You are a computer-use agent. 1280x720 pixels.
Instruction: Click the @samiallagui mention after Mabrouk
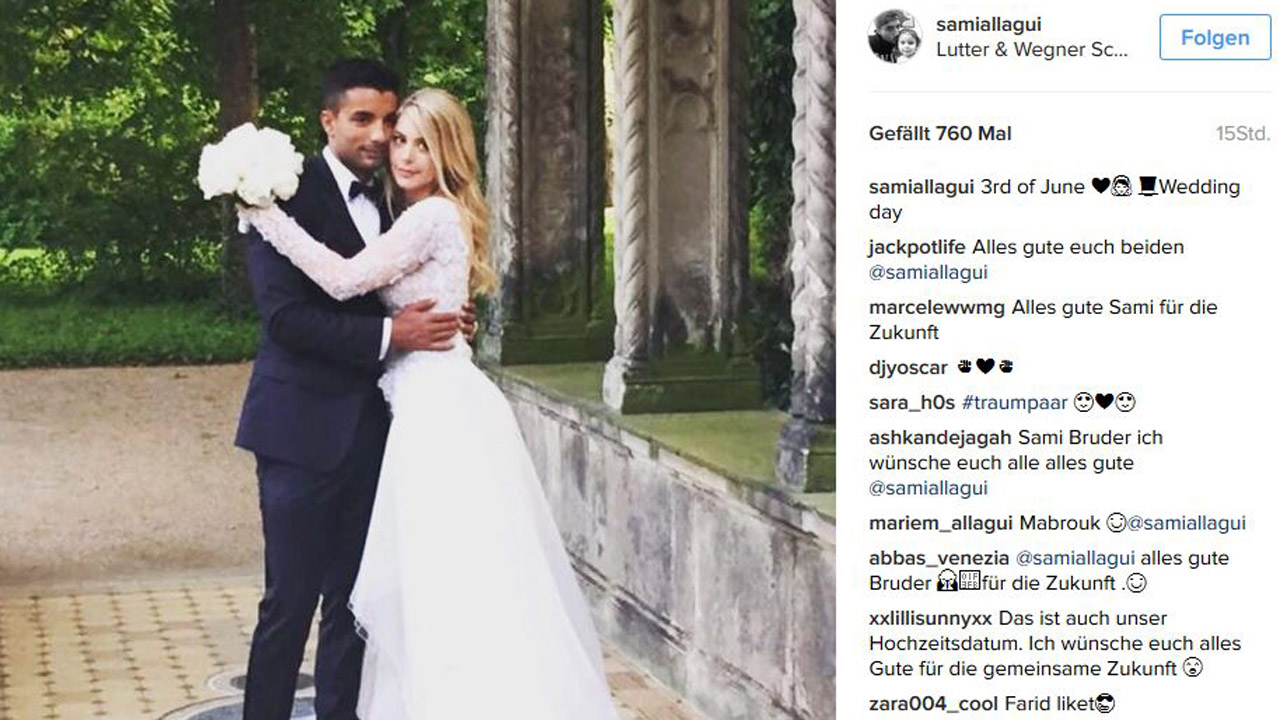point(1187,523)
